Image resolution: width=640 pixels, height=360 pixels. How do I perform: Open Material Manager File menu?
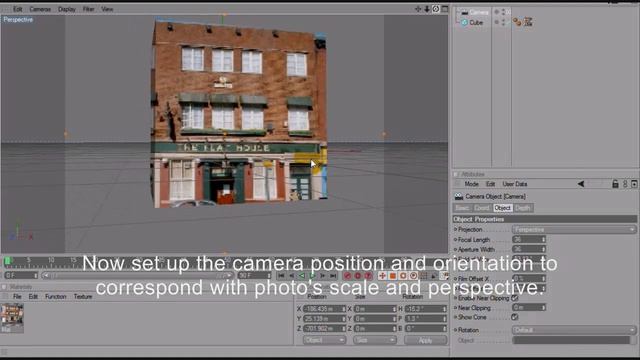coord(17,297)
